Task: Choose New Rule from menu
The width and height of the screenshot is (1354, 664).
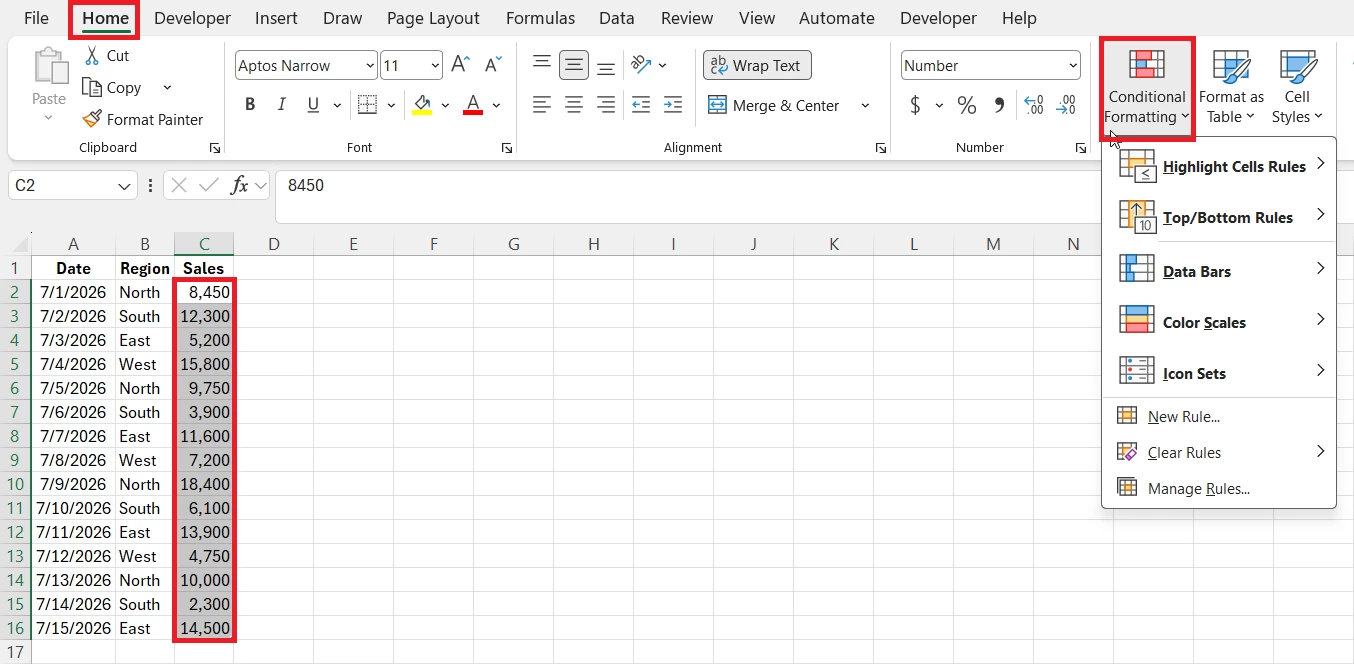Action: (x=1219, y=417)
